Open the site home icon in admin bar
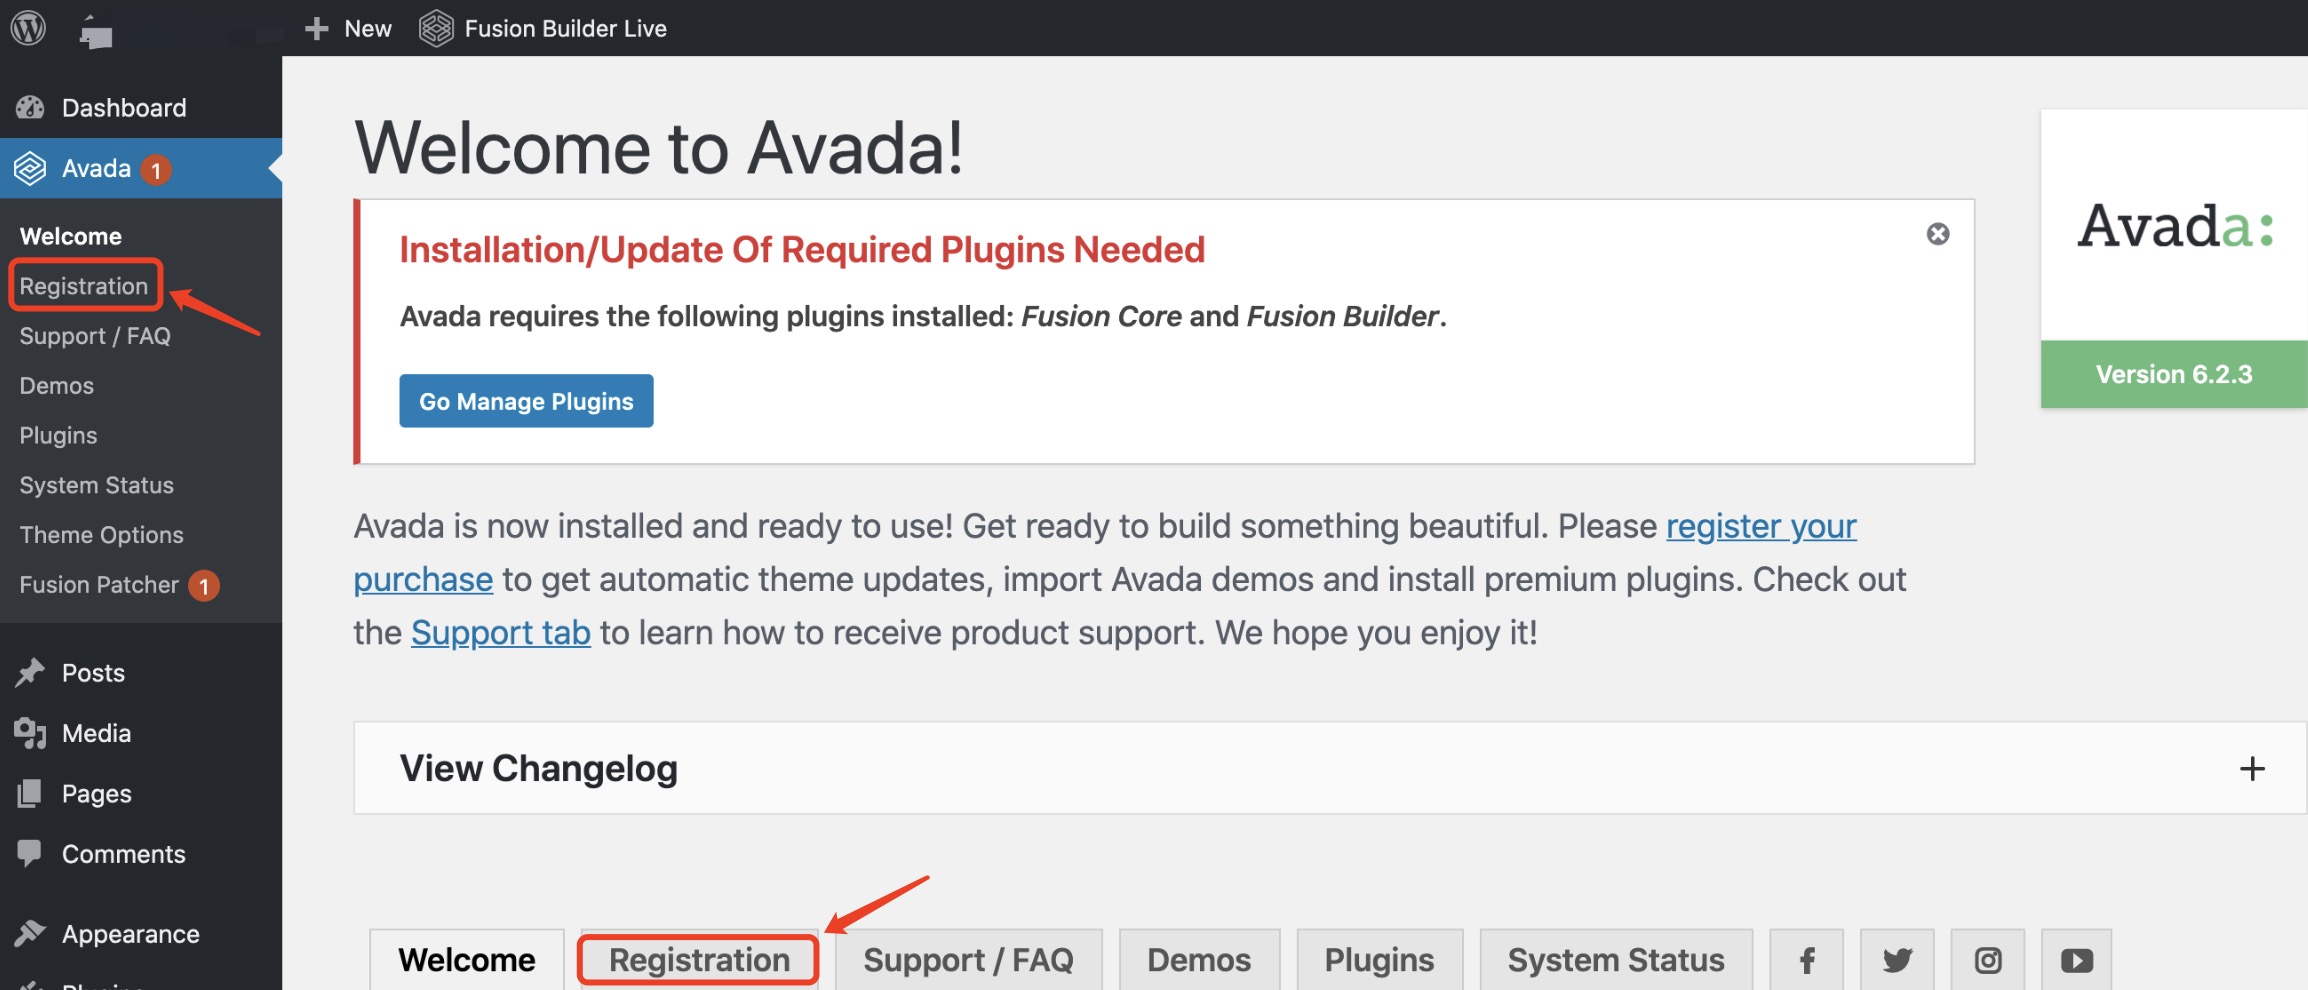This screenshot has height=990, width=2308. click(x=95, y=30)
